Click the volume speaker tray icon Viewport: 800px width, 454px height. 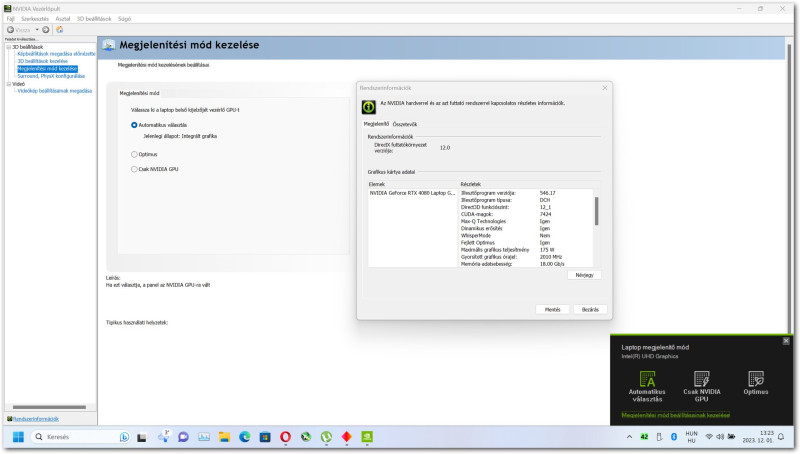[x=720, y=437]
